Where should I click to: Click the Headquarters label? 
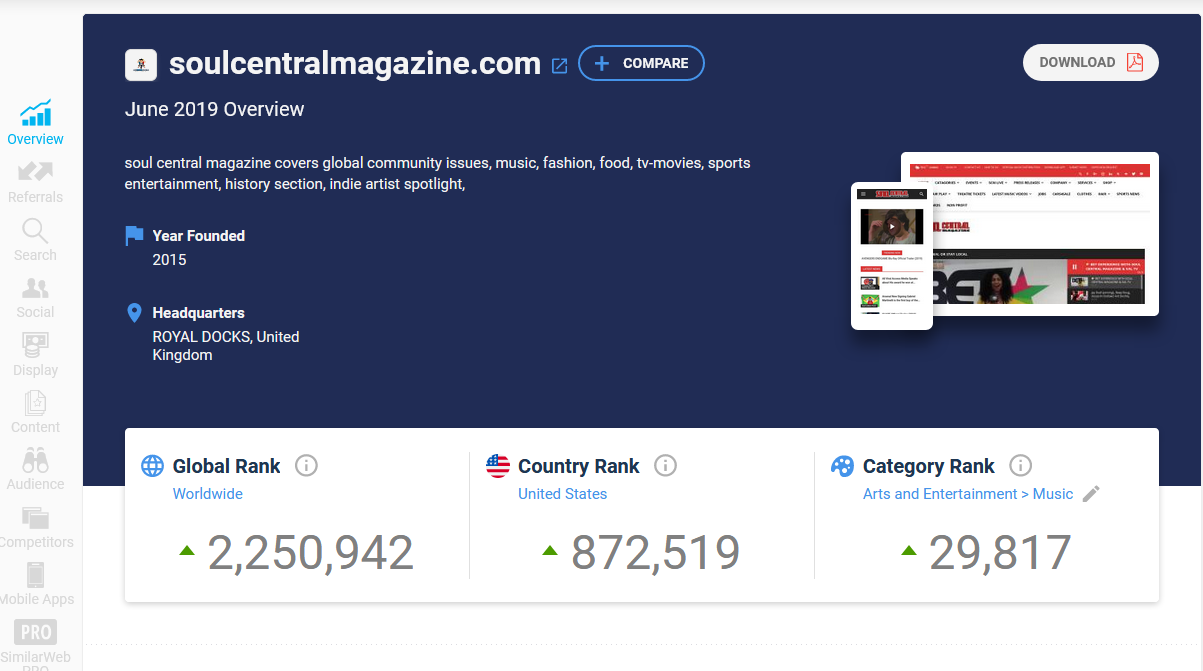pyautogui.click(x=199, y=313)
